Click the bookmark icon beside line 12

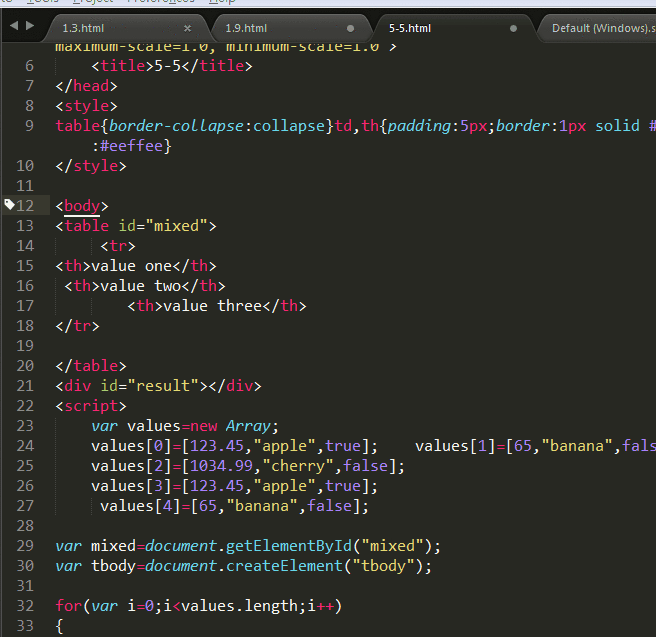pyautogui.click(x=9, y=205)
